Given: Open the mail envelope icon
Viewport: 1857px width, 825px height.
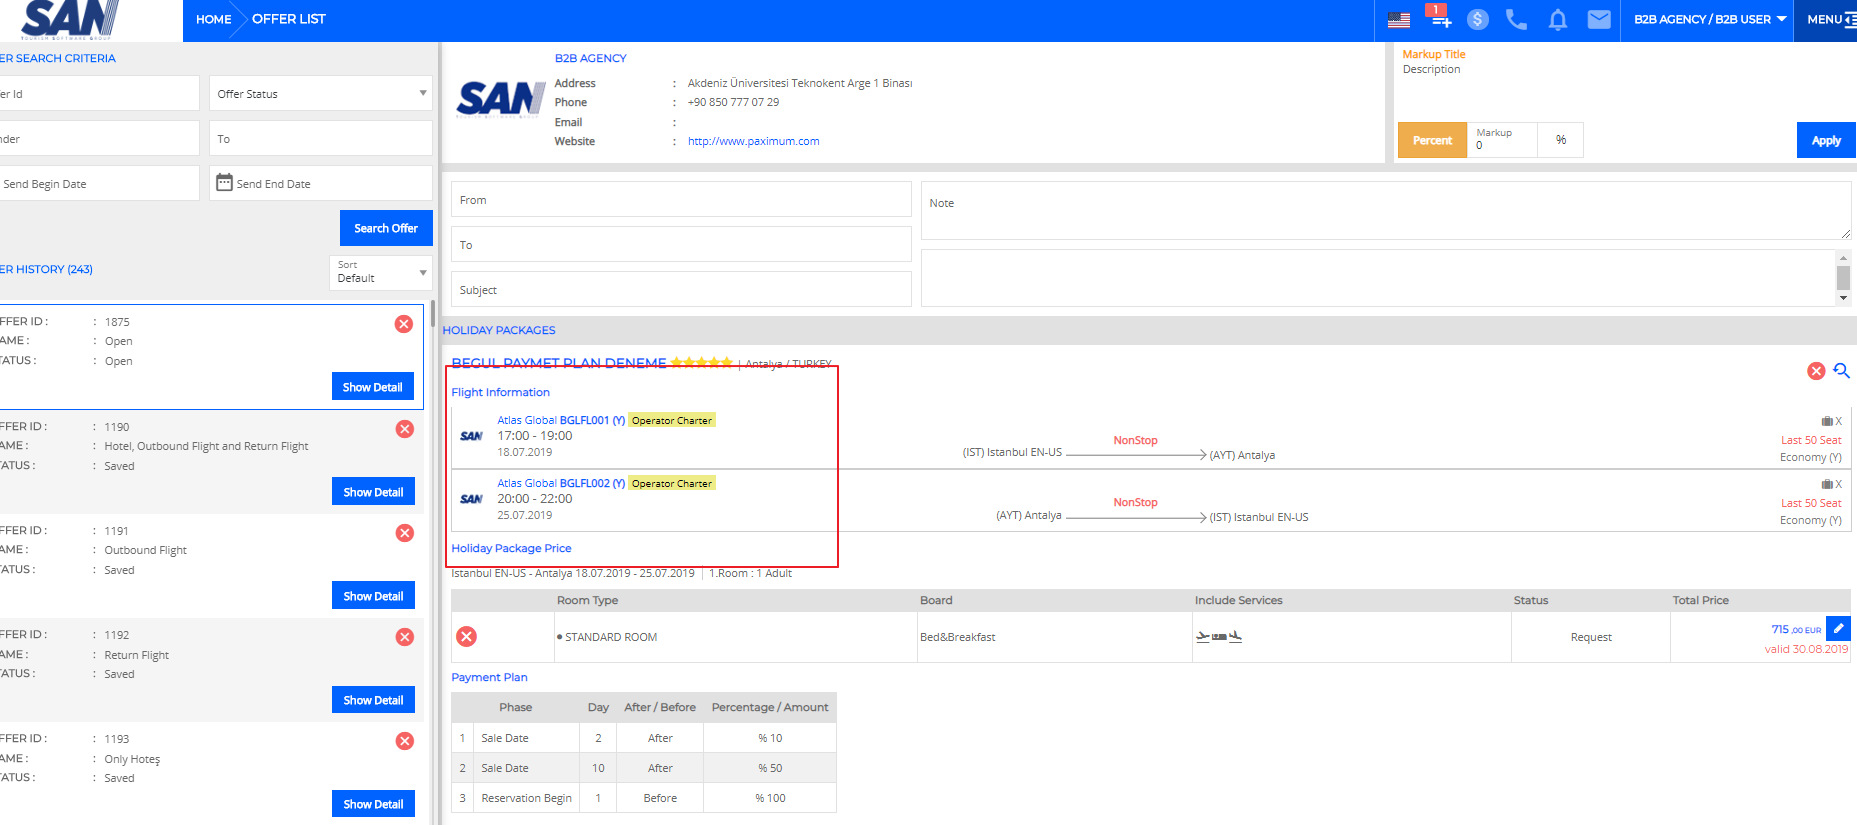Looking at the screenshot, I should [x=1599, y=20].
